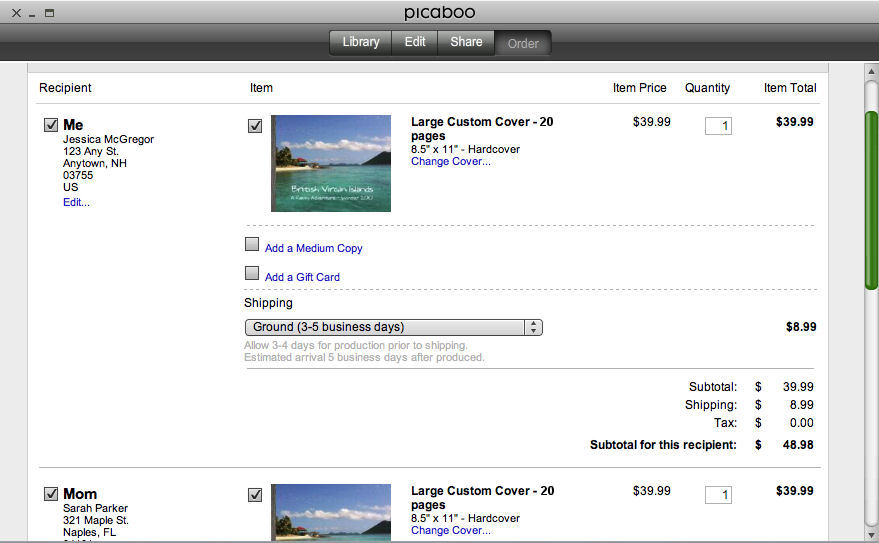Switch to the Library tab
Image resolution: width=879 pixels, height=543 pixels.
coord(360,42)
